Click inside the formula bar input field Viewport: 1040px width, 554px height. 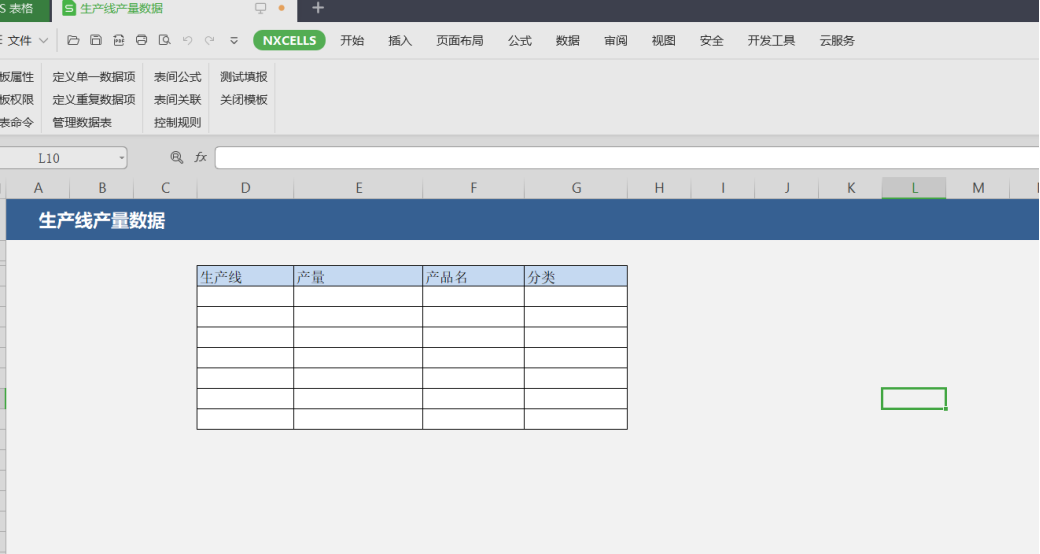(x=620, y=157)
